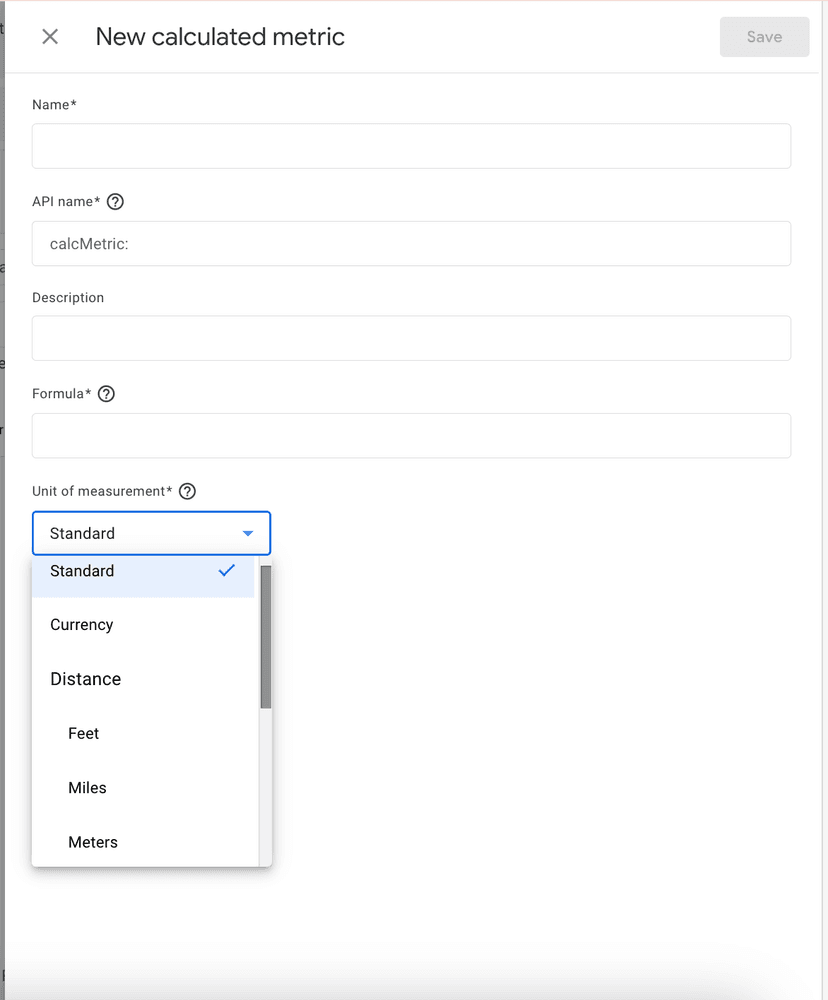The height and width of the screenshot is (1000, 828).
Task: Save the new calculated metric
Action: (764, 36)
